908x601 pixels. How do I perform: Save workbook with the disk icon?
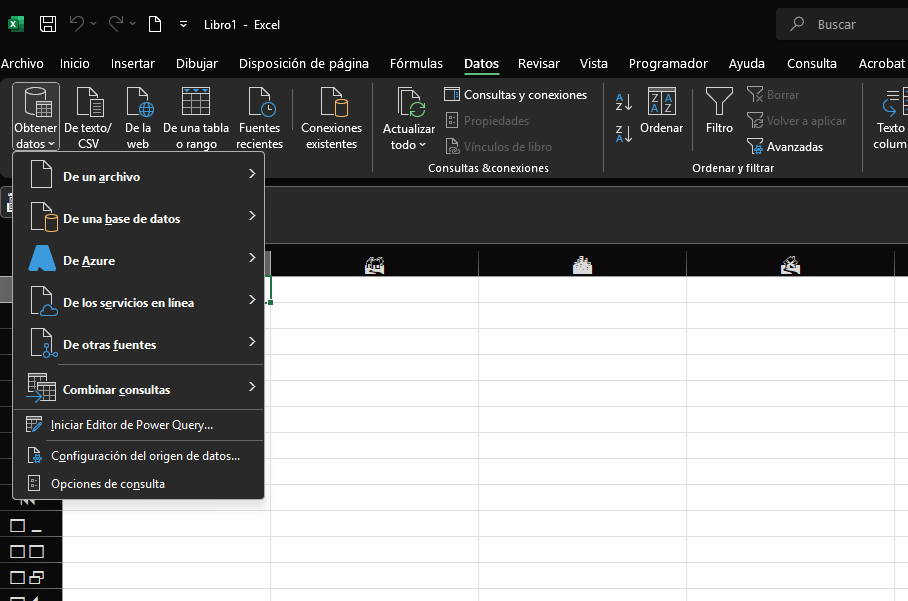coord(48,23)
